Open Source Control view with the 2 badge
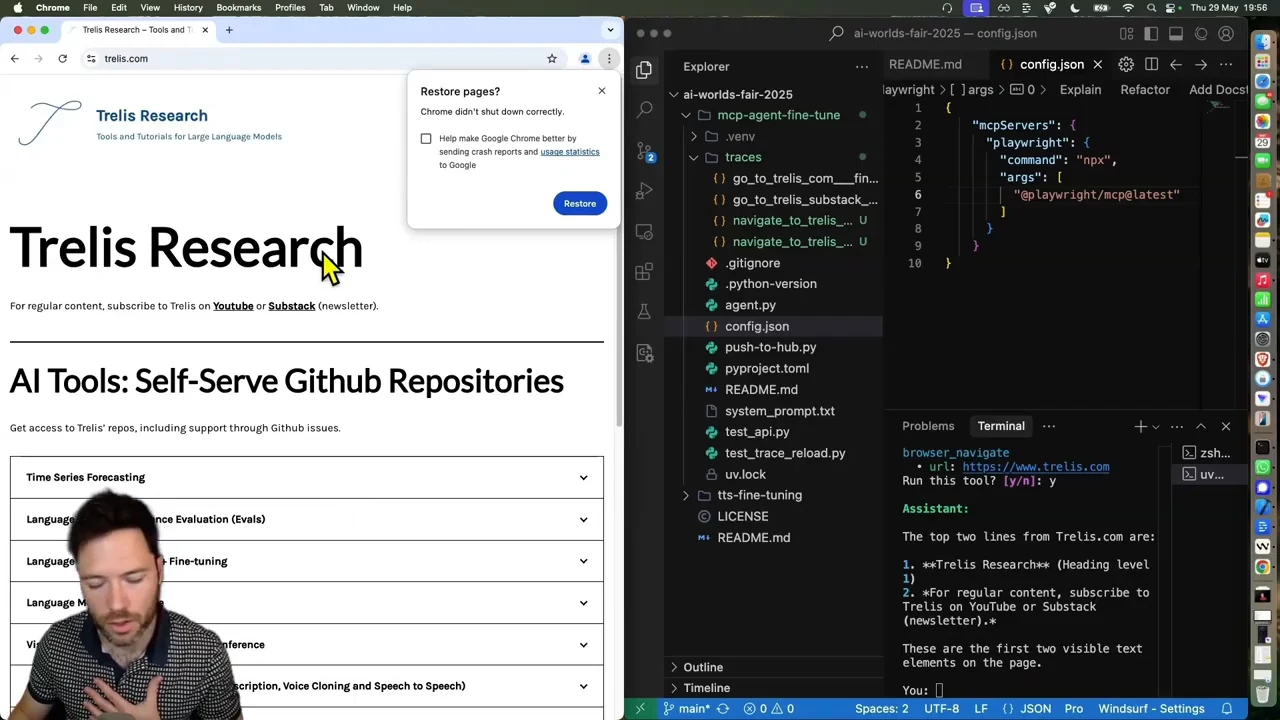 644,151
